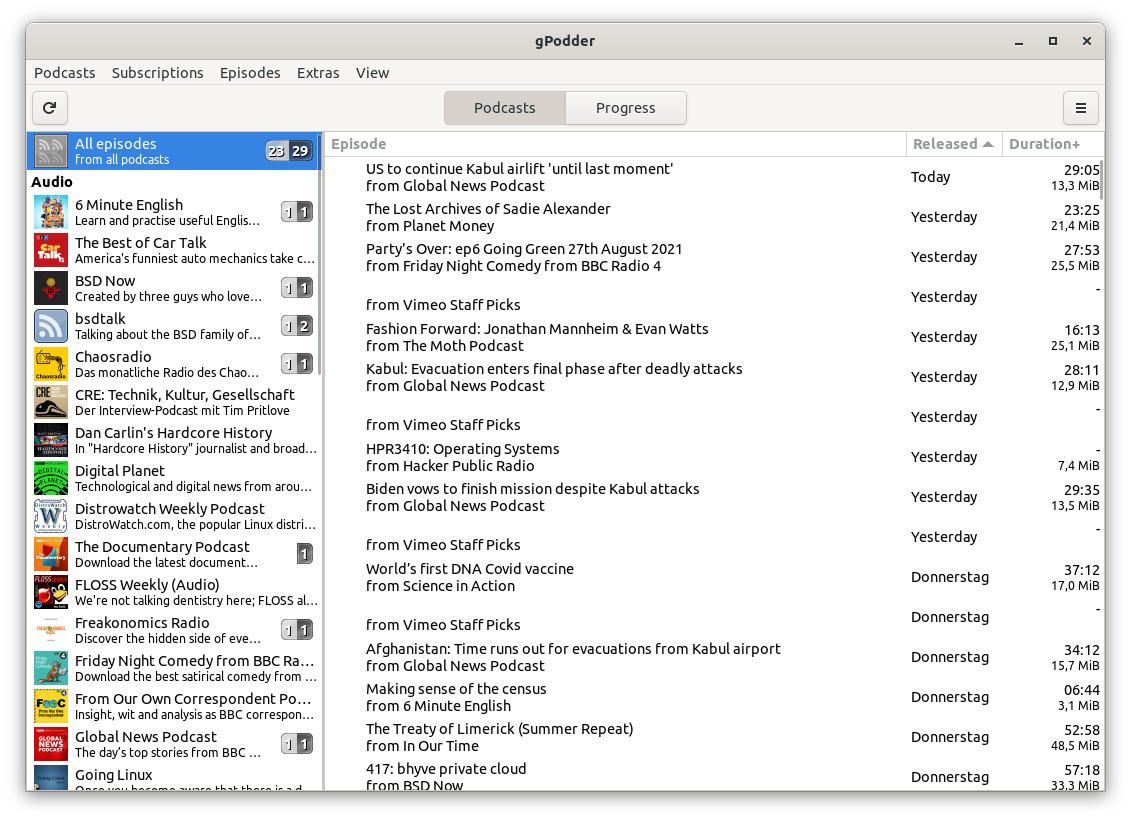The height and width of the screenshot is (820, 1131).
Task: Select '417: bhyve private cloud' episode
Action: [714, 777]
